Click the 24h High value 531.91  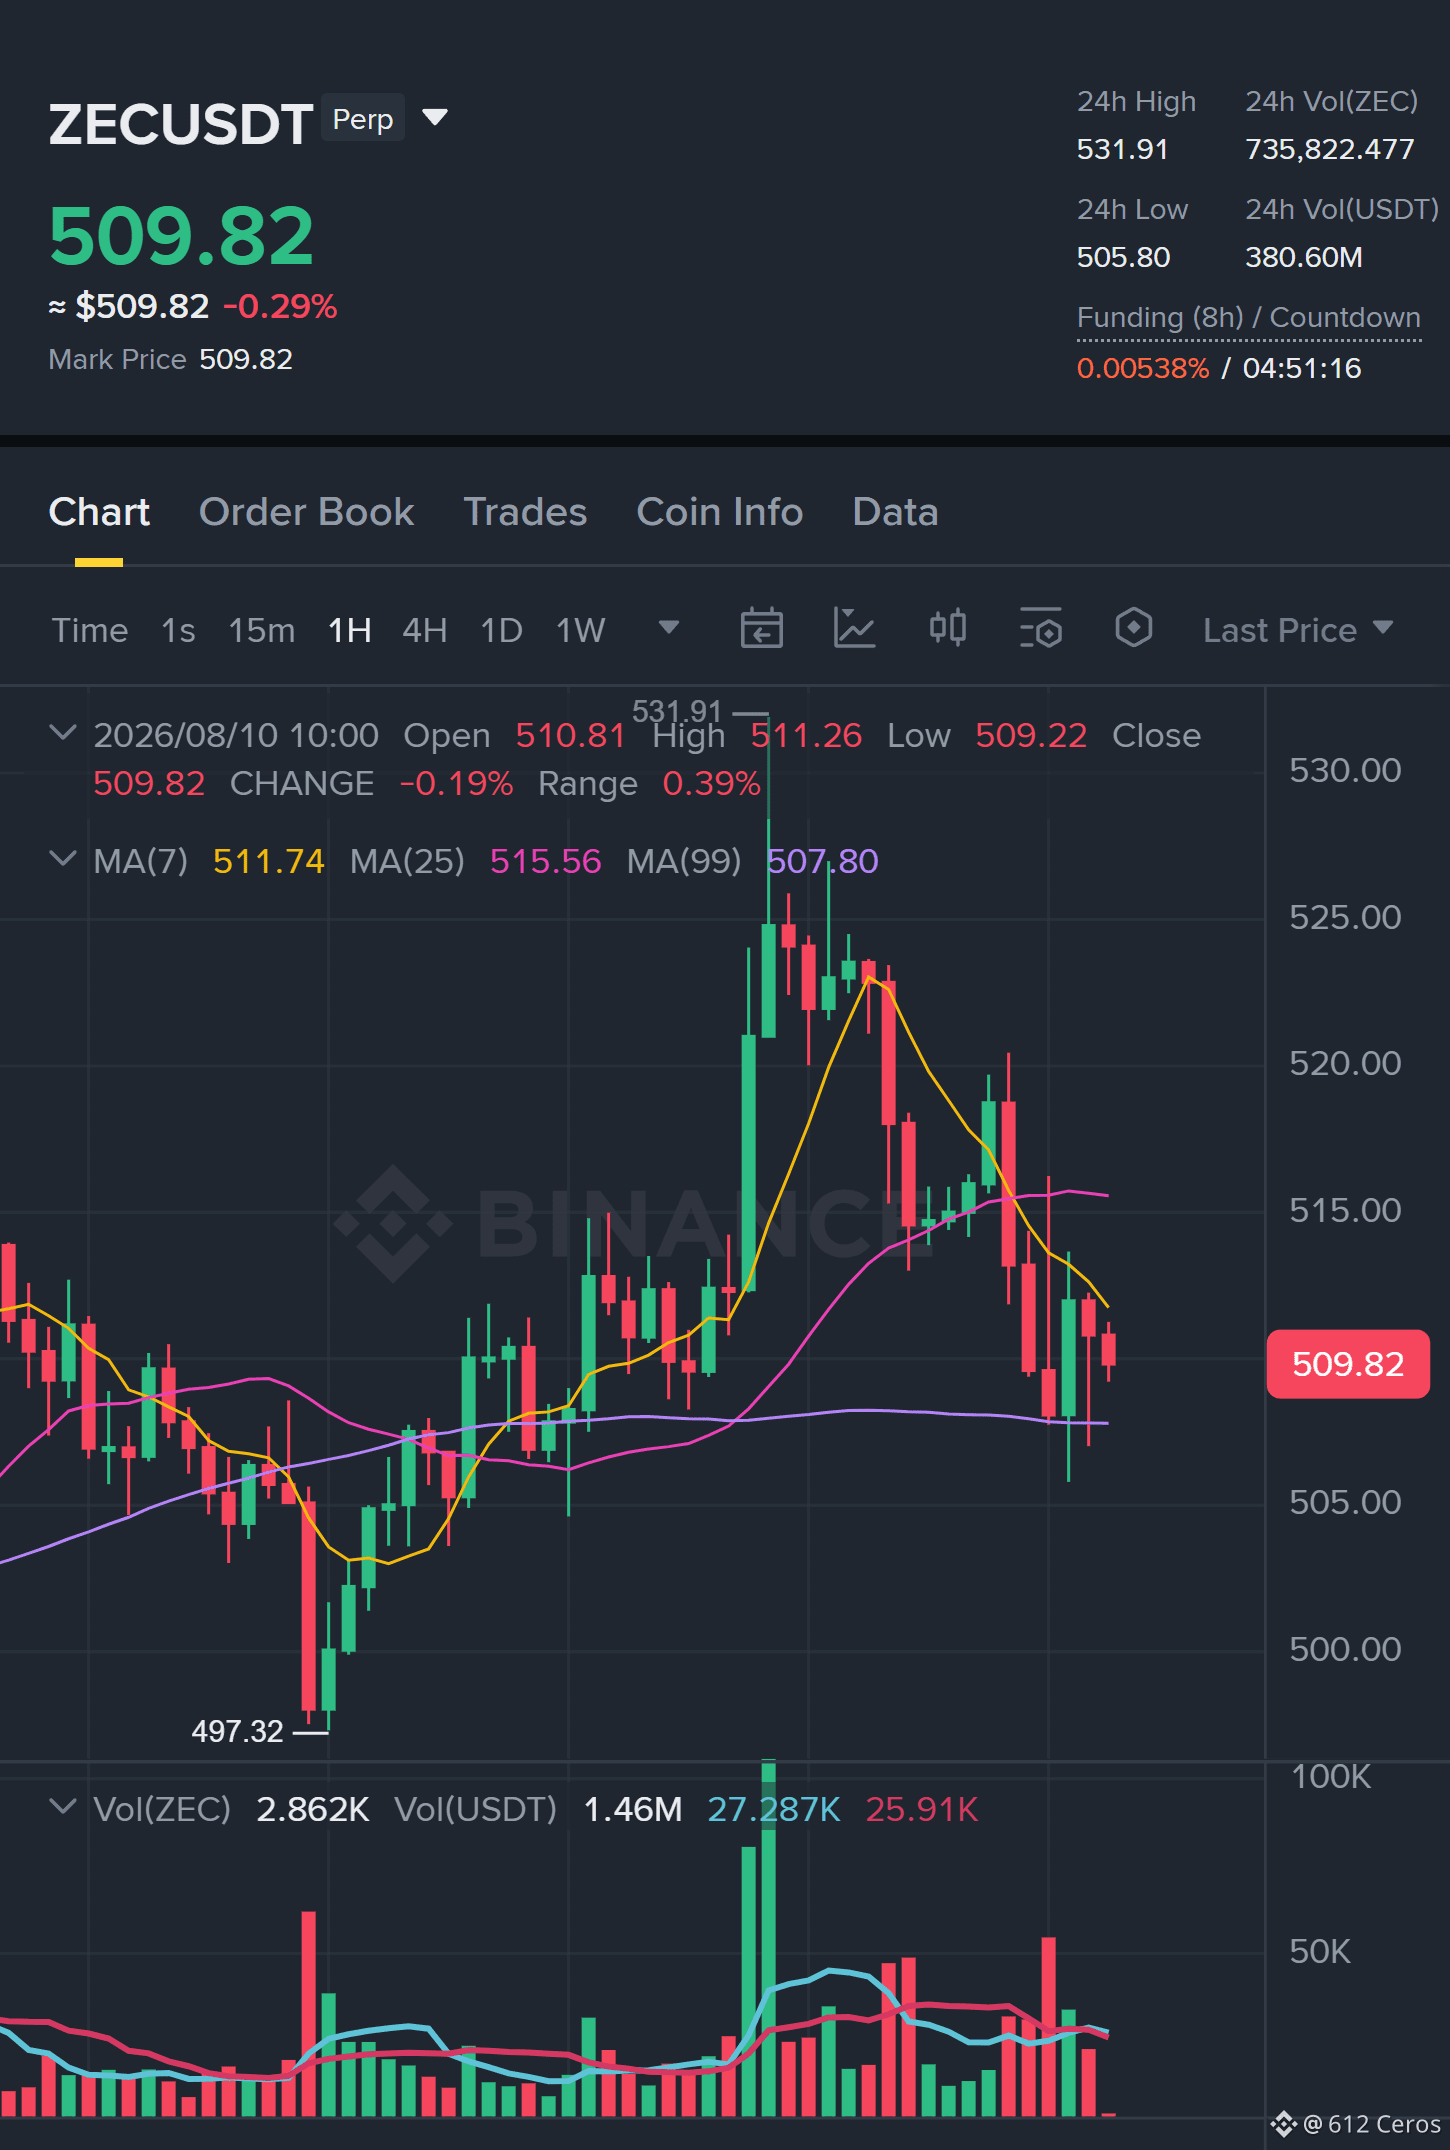coord(1122,150)
